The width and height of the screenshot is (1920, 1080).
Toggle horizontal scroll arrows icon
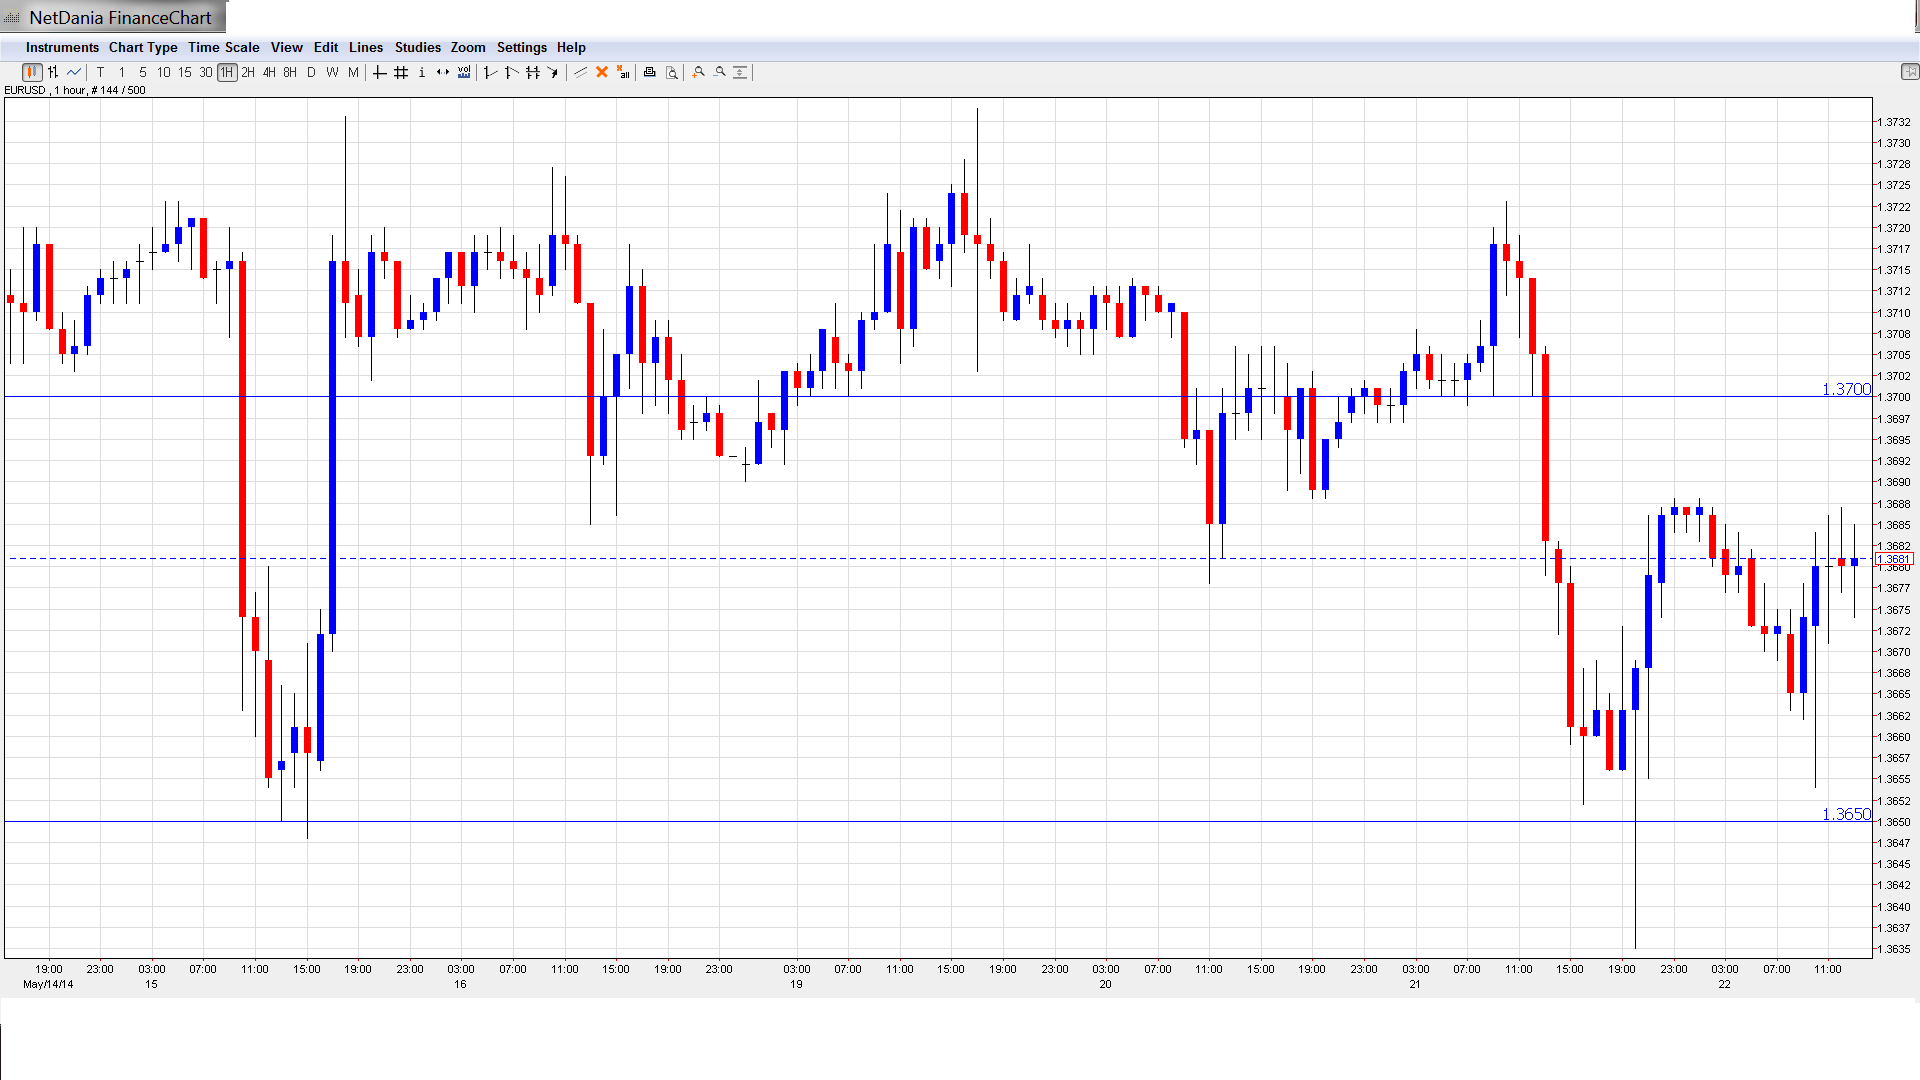443,72
